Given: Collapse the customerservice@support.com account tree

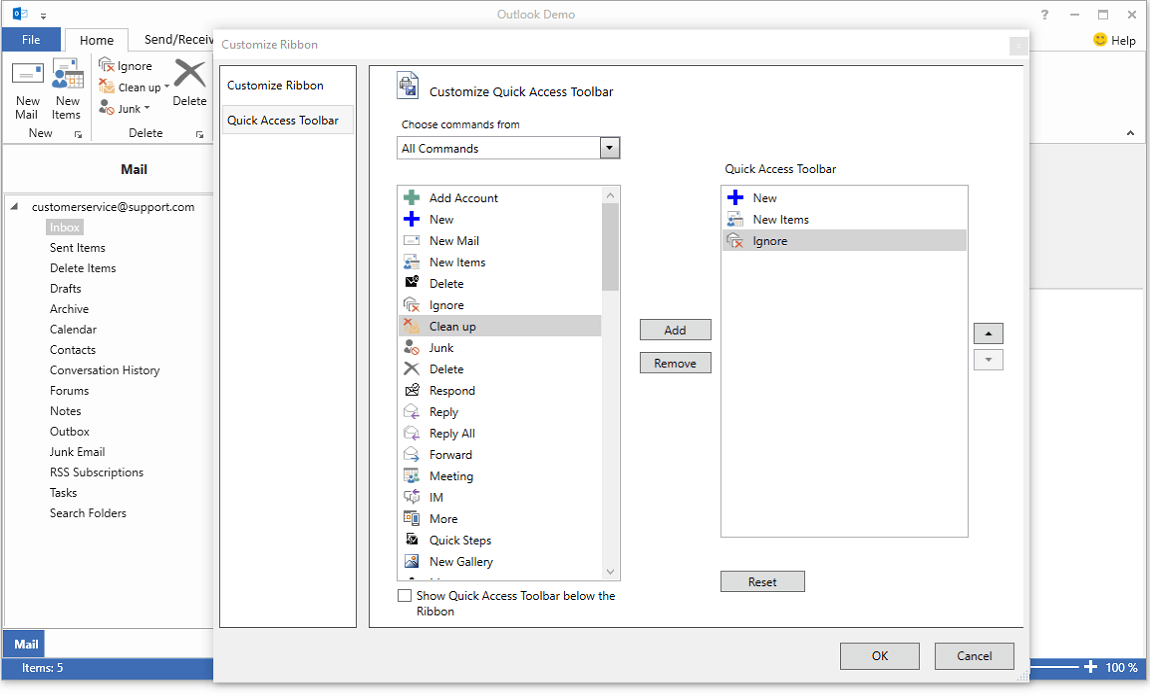Looking at the screenshot, I should click(x=15, y=207).
